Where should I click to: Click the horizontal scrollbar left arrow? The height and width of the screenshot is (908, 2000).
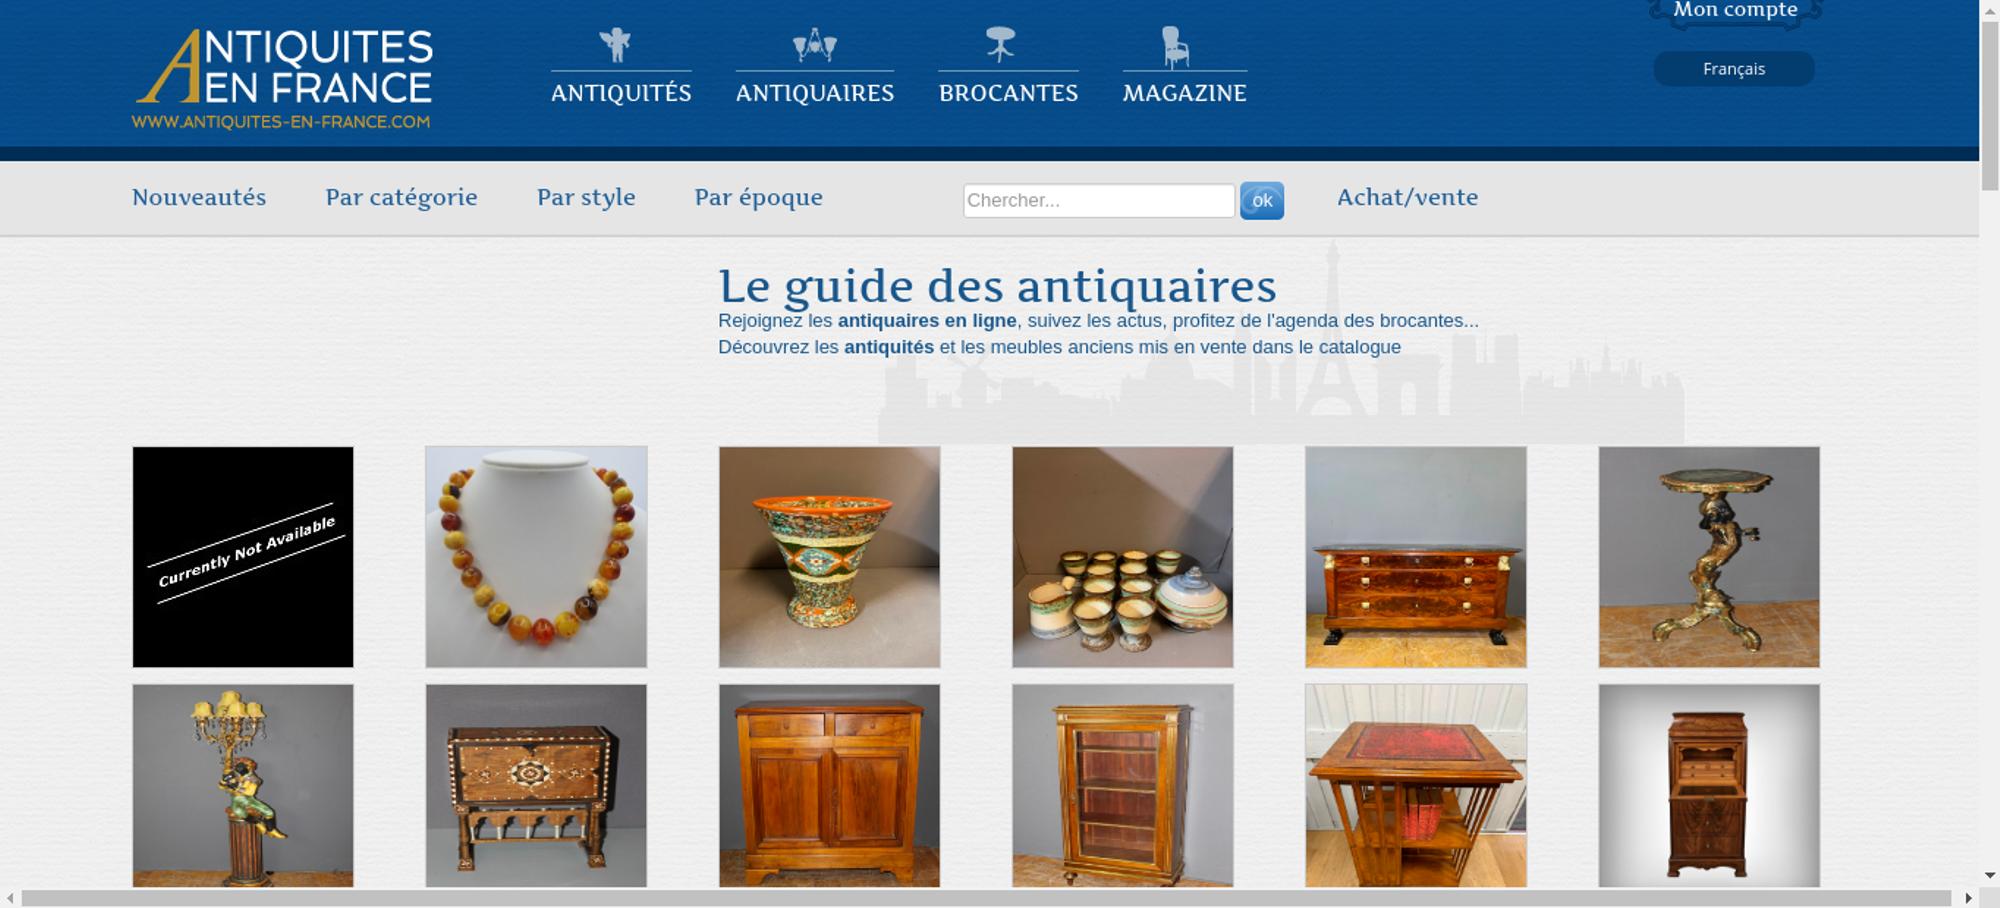coord(10,898)
